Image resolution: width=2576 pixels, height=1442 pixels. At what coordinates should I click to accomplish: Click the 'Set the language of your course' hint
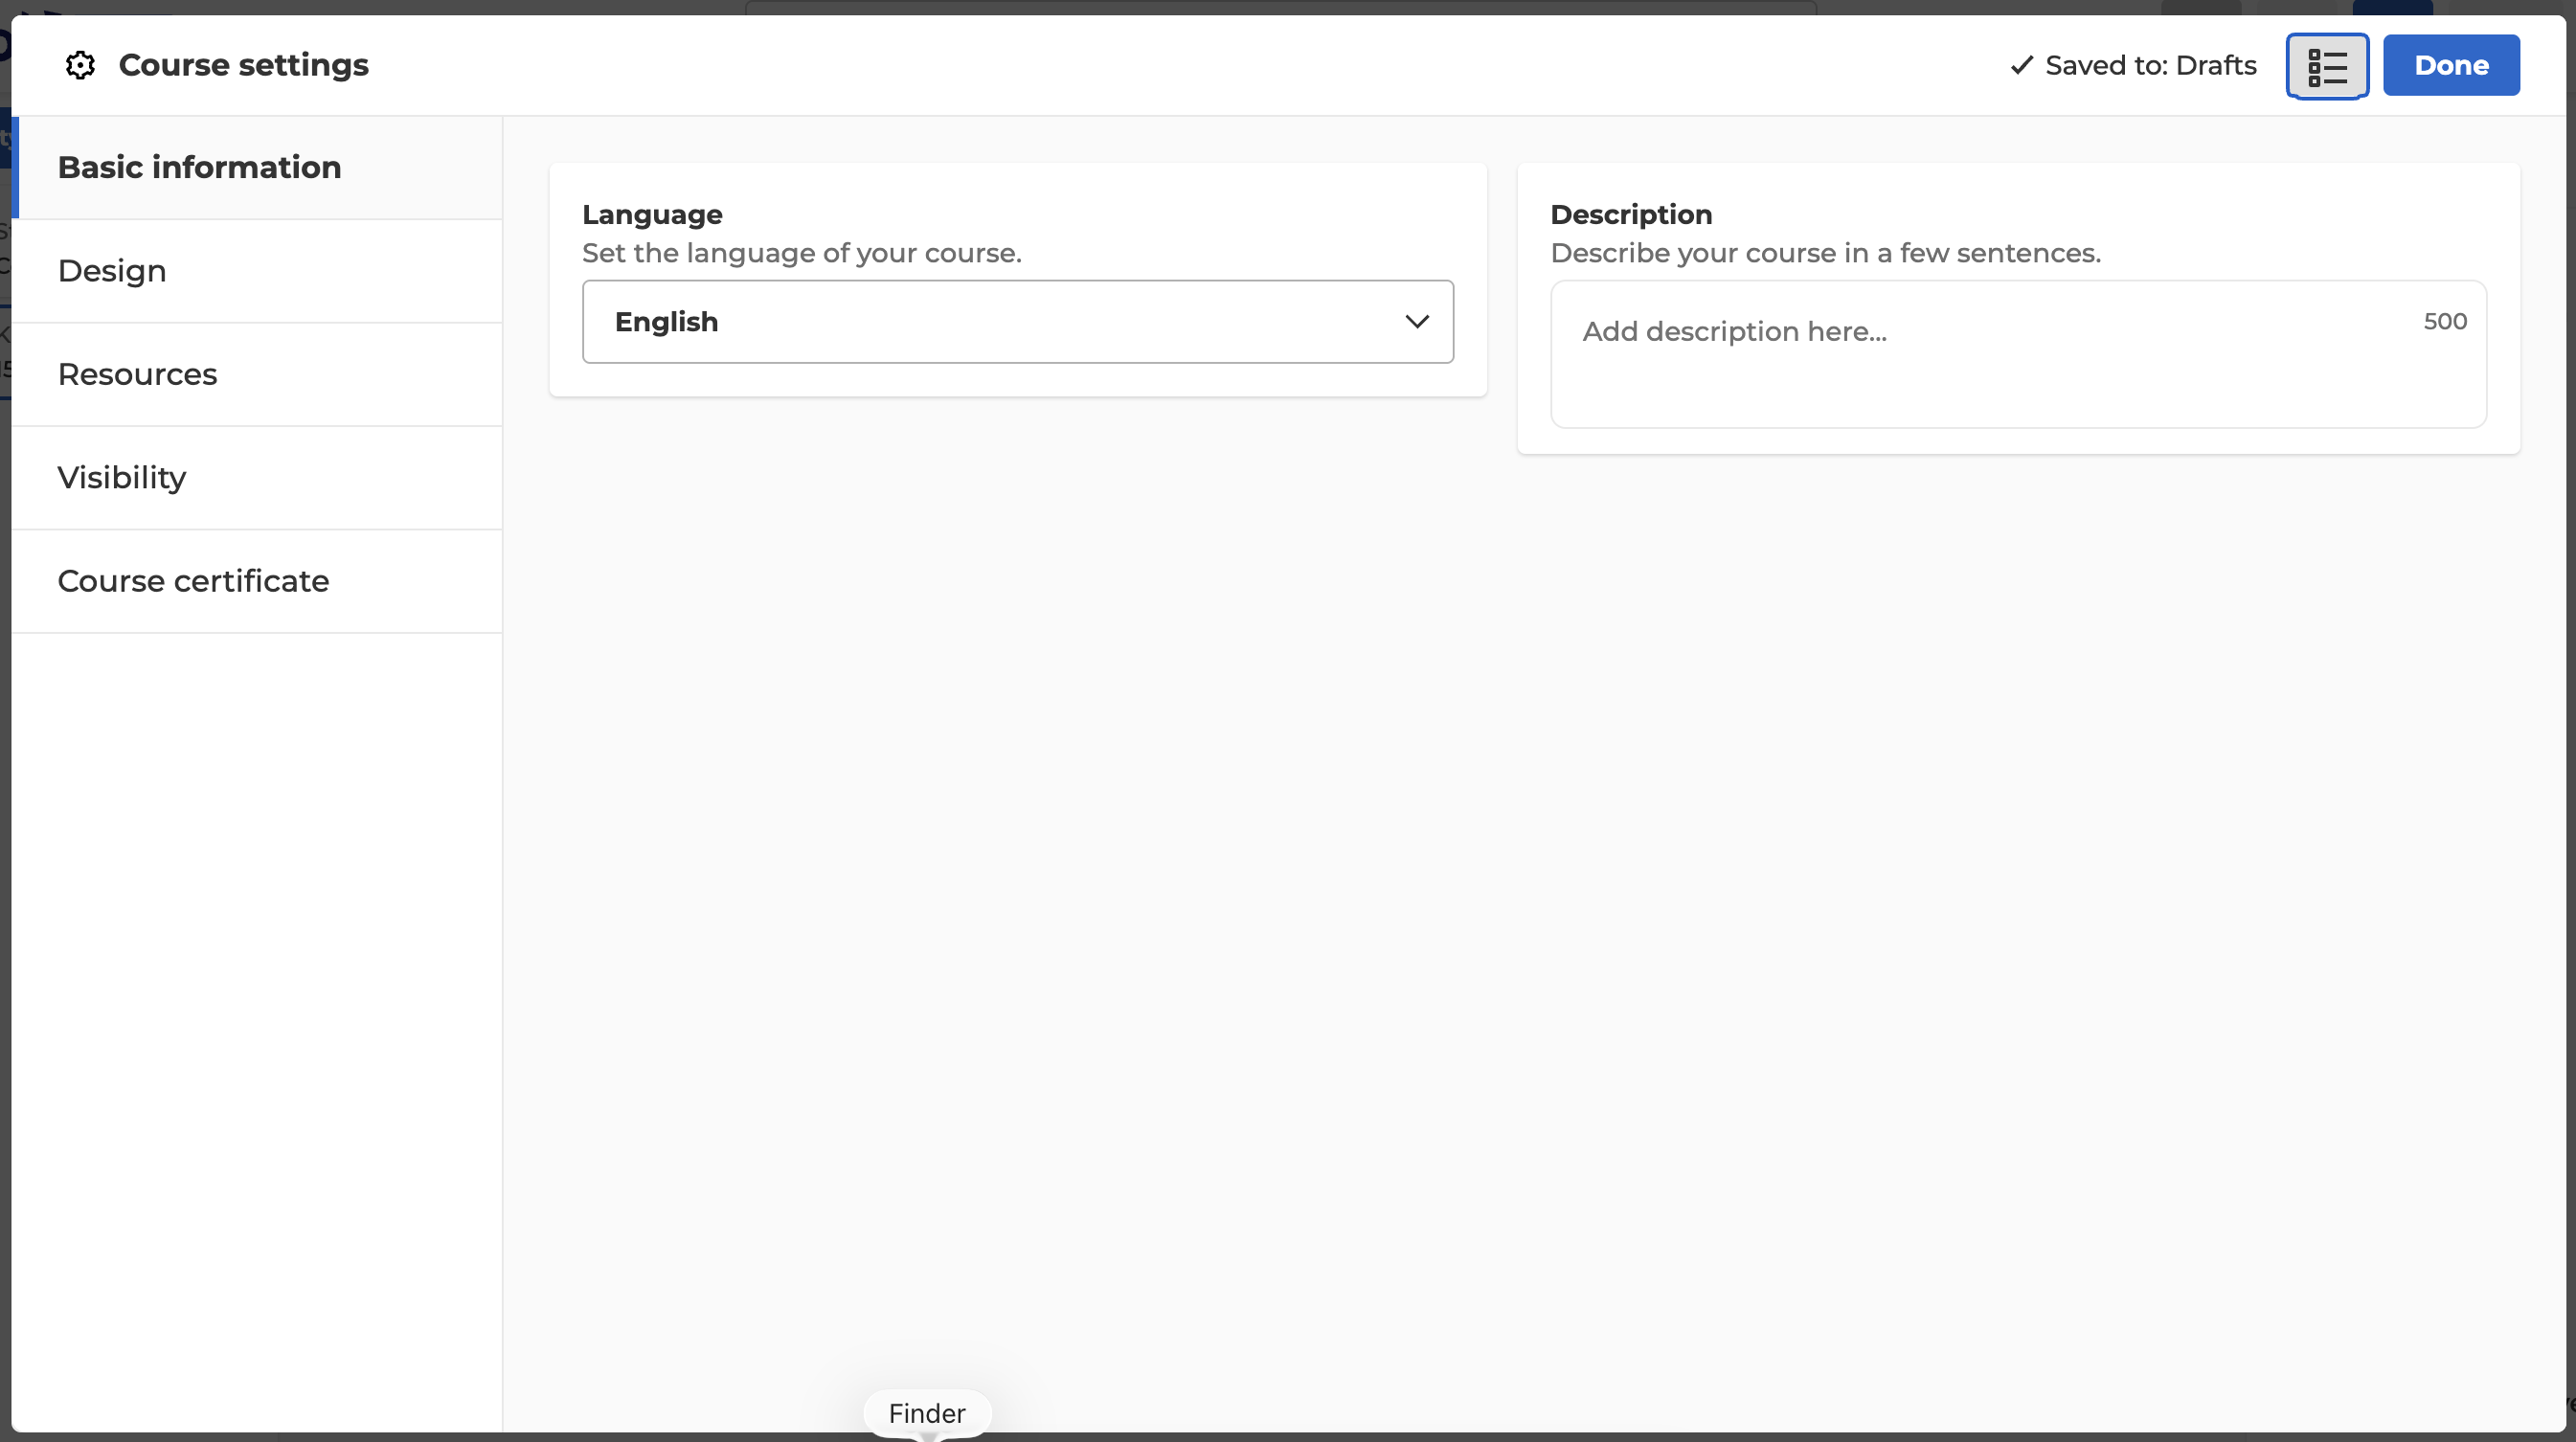click(x=802, y=253)
